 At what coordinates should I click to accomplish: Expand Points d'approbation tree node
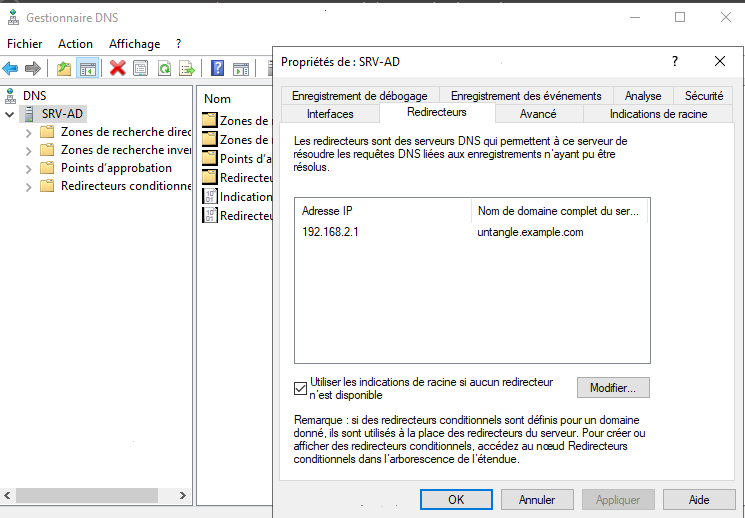click(x=28, y=168)
